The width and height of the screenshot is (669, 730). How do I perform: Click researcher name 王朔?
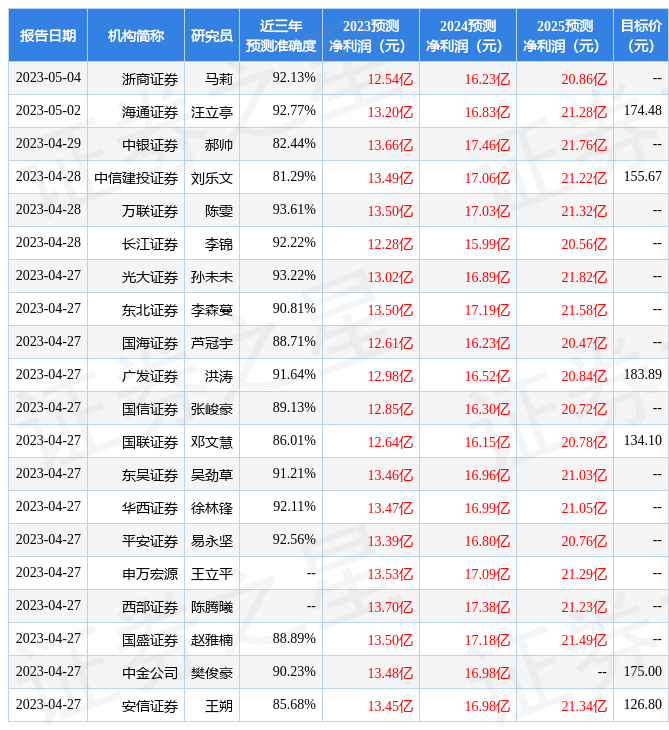tap(219, 706)
